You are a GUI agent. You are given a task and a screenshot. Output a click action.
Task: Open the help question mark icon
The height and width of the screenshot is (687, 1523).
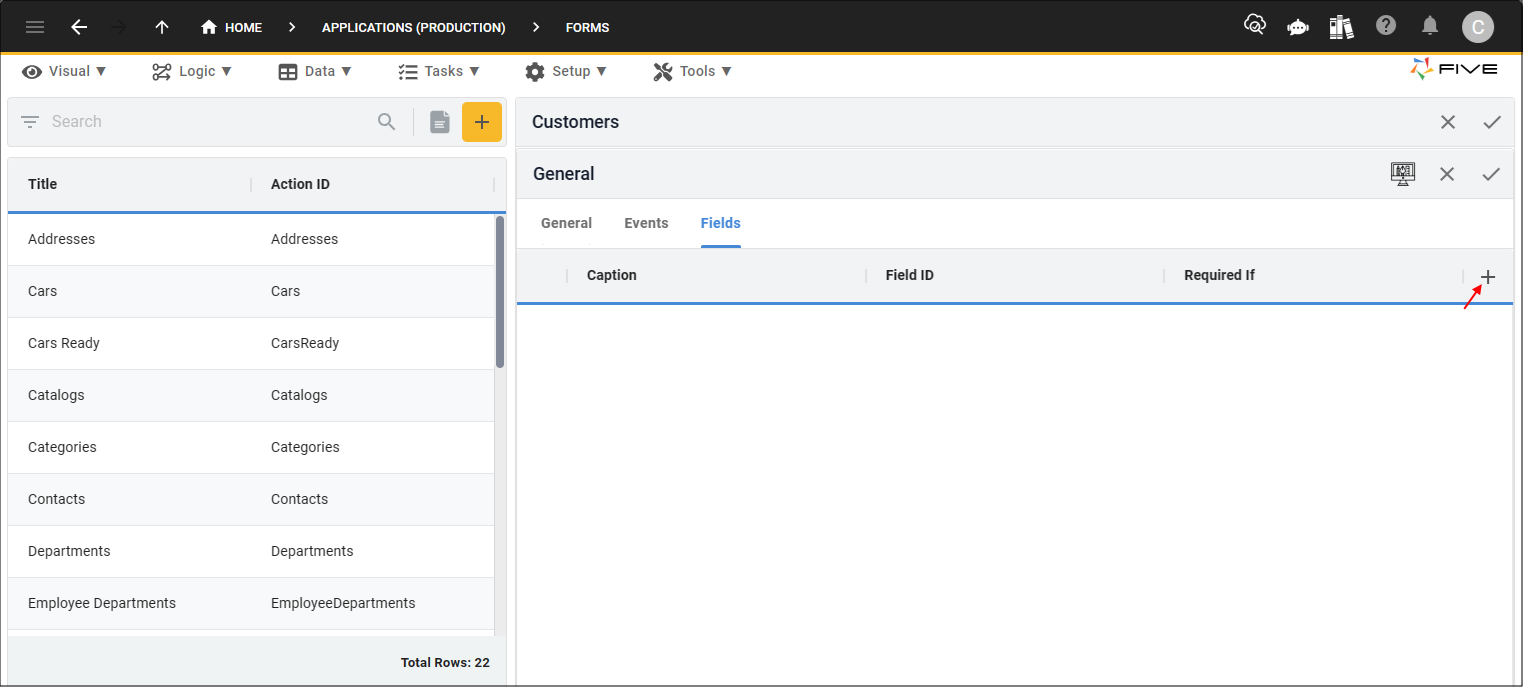tap(1386, 26)
